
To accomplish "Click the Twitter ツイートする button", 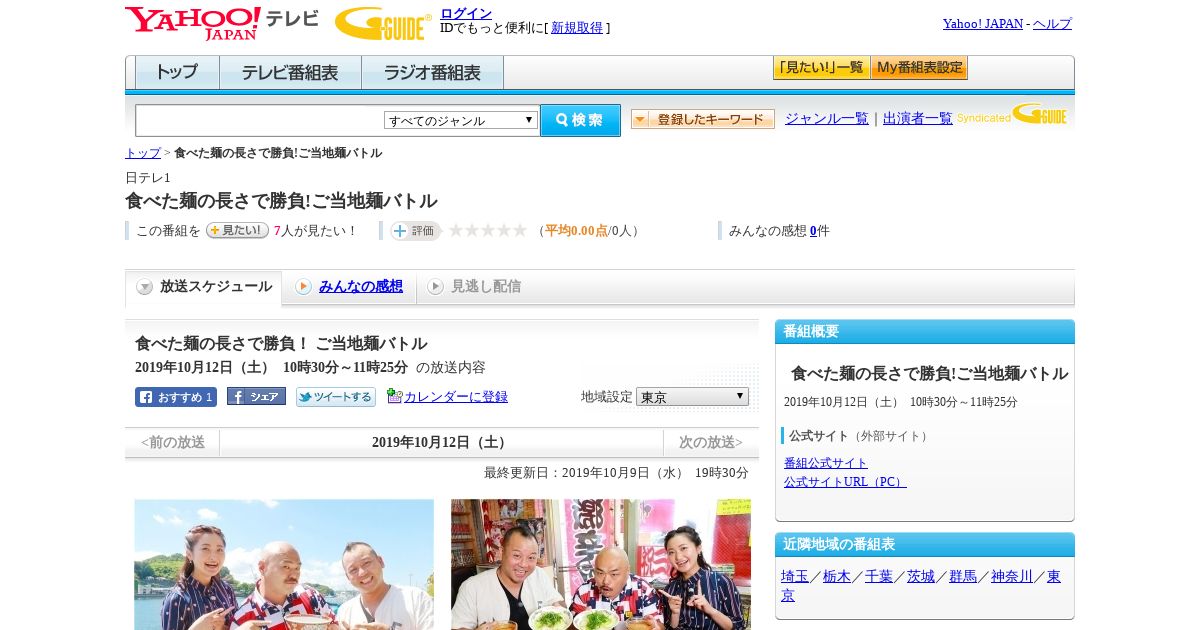I will click(x=336, y=397).
